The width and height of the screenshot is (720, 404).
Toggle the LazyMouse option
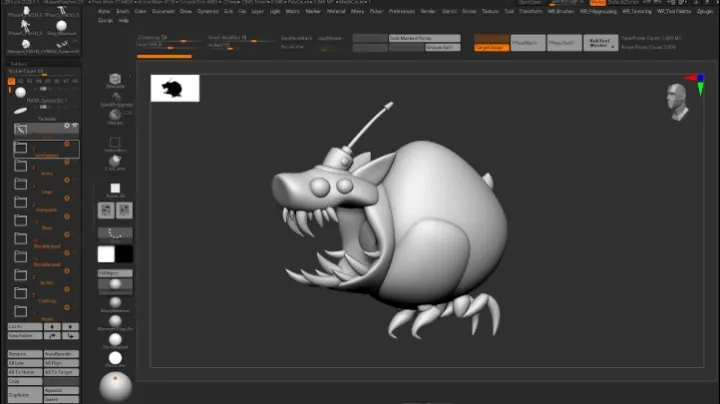(x=330, y=39)
